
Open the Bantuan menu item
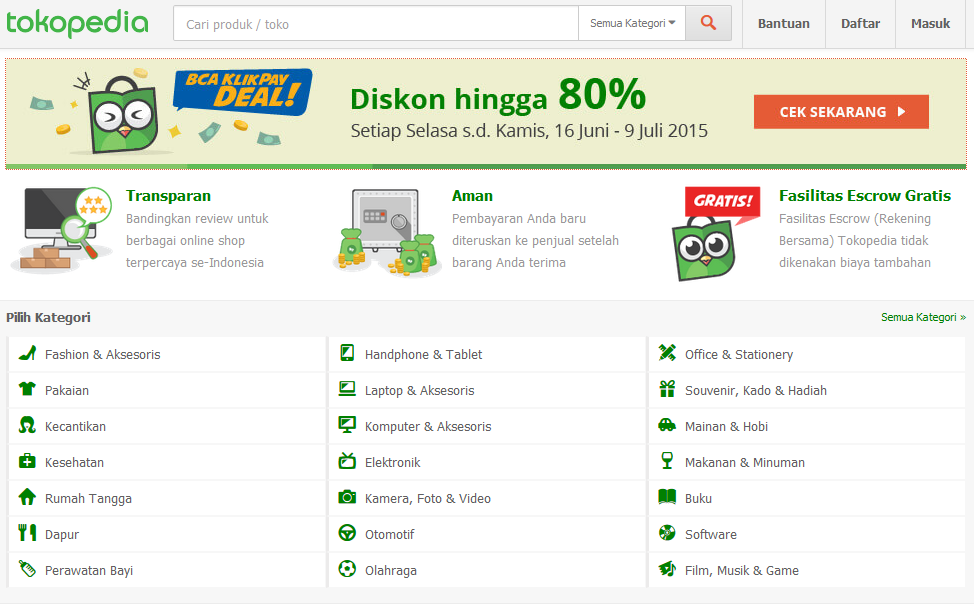783,24
